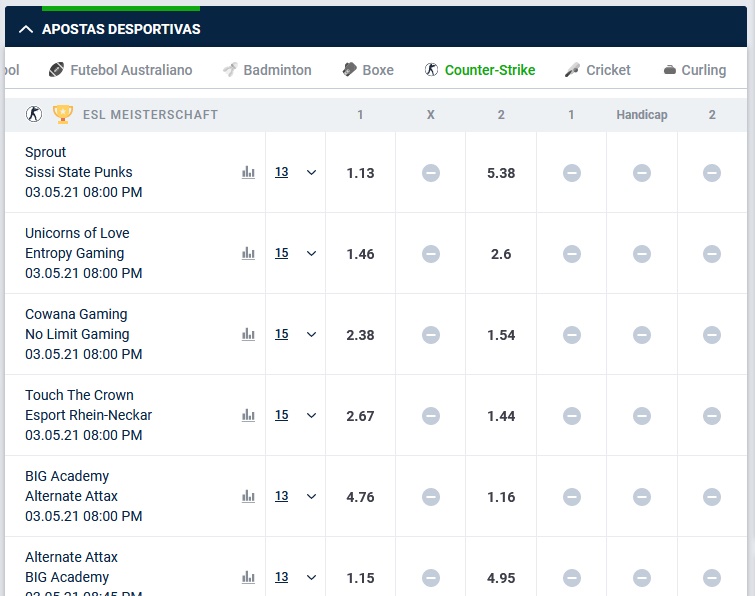Screen dimensions: 755x596
Task: Collapse the Apostas Desportivas section chevron
Action: (26, 29)
